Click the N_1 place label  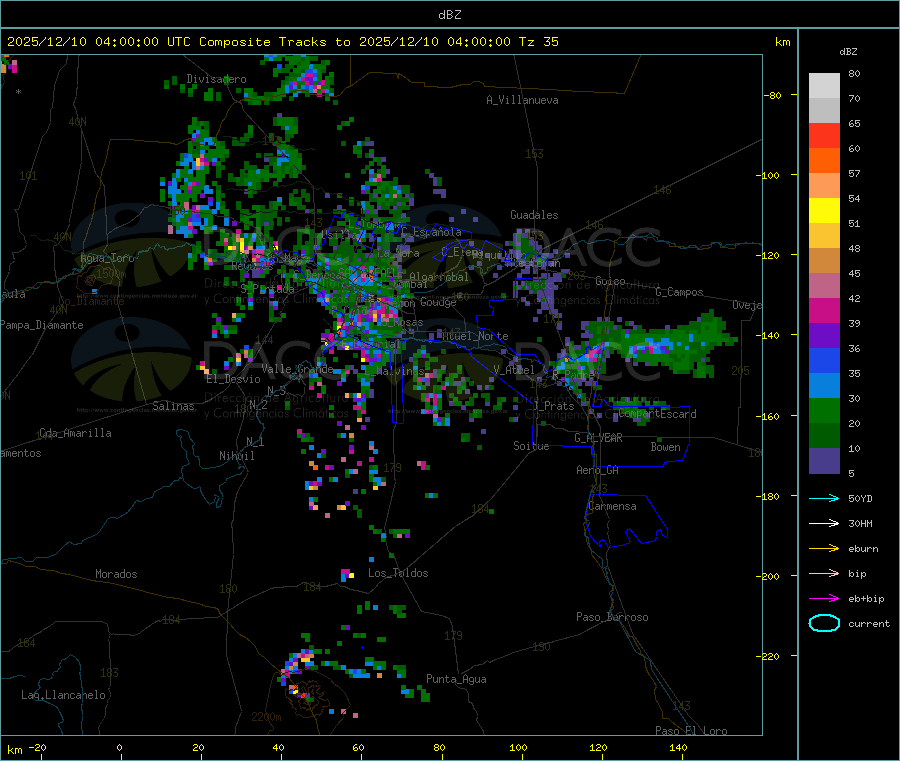pos(255,441)
